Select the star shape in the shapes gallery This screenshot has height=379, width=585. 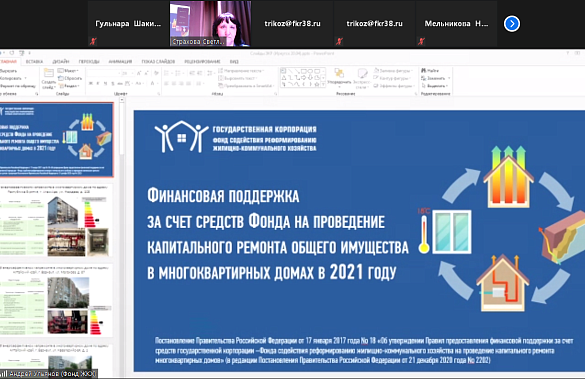pos(317,85)
